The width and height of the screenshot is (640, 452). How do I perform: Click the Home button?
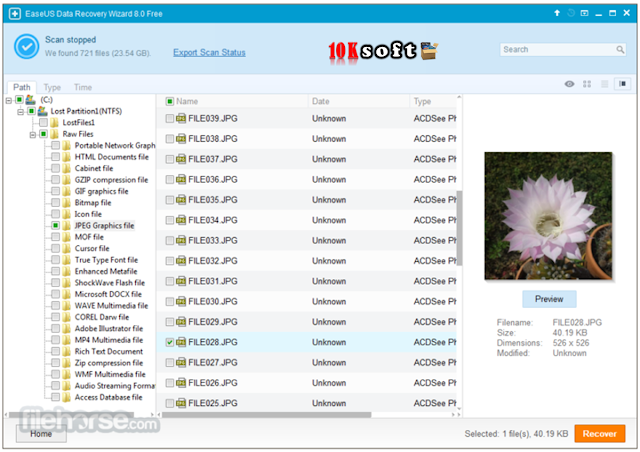(x=41, y=434)
